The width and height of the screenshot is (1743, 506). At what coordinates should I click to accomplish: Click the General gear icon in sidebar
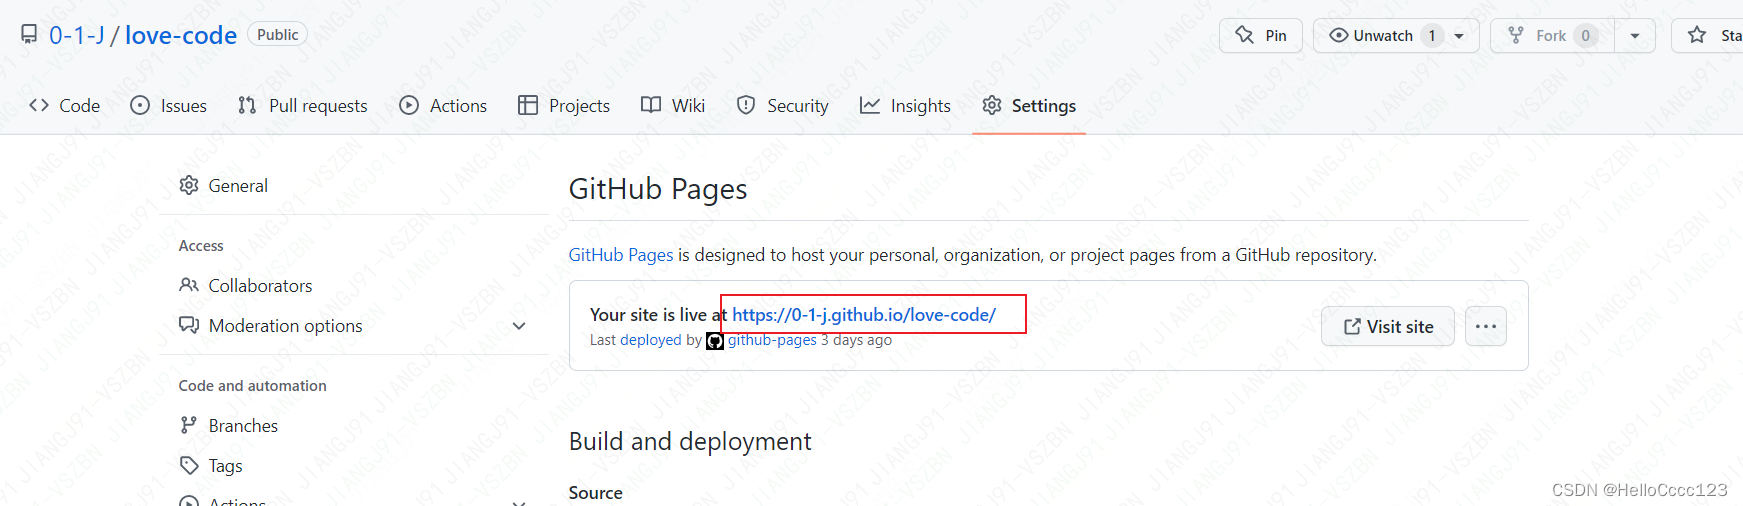point(189,185)
